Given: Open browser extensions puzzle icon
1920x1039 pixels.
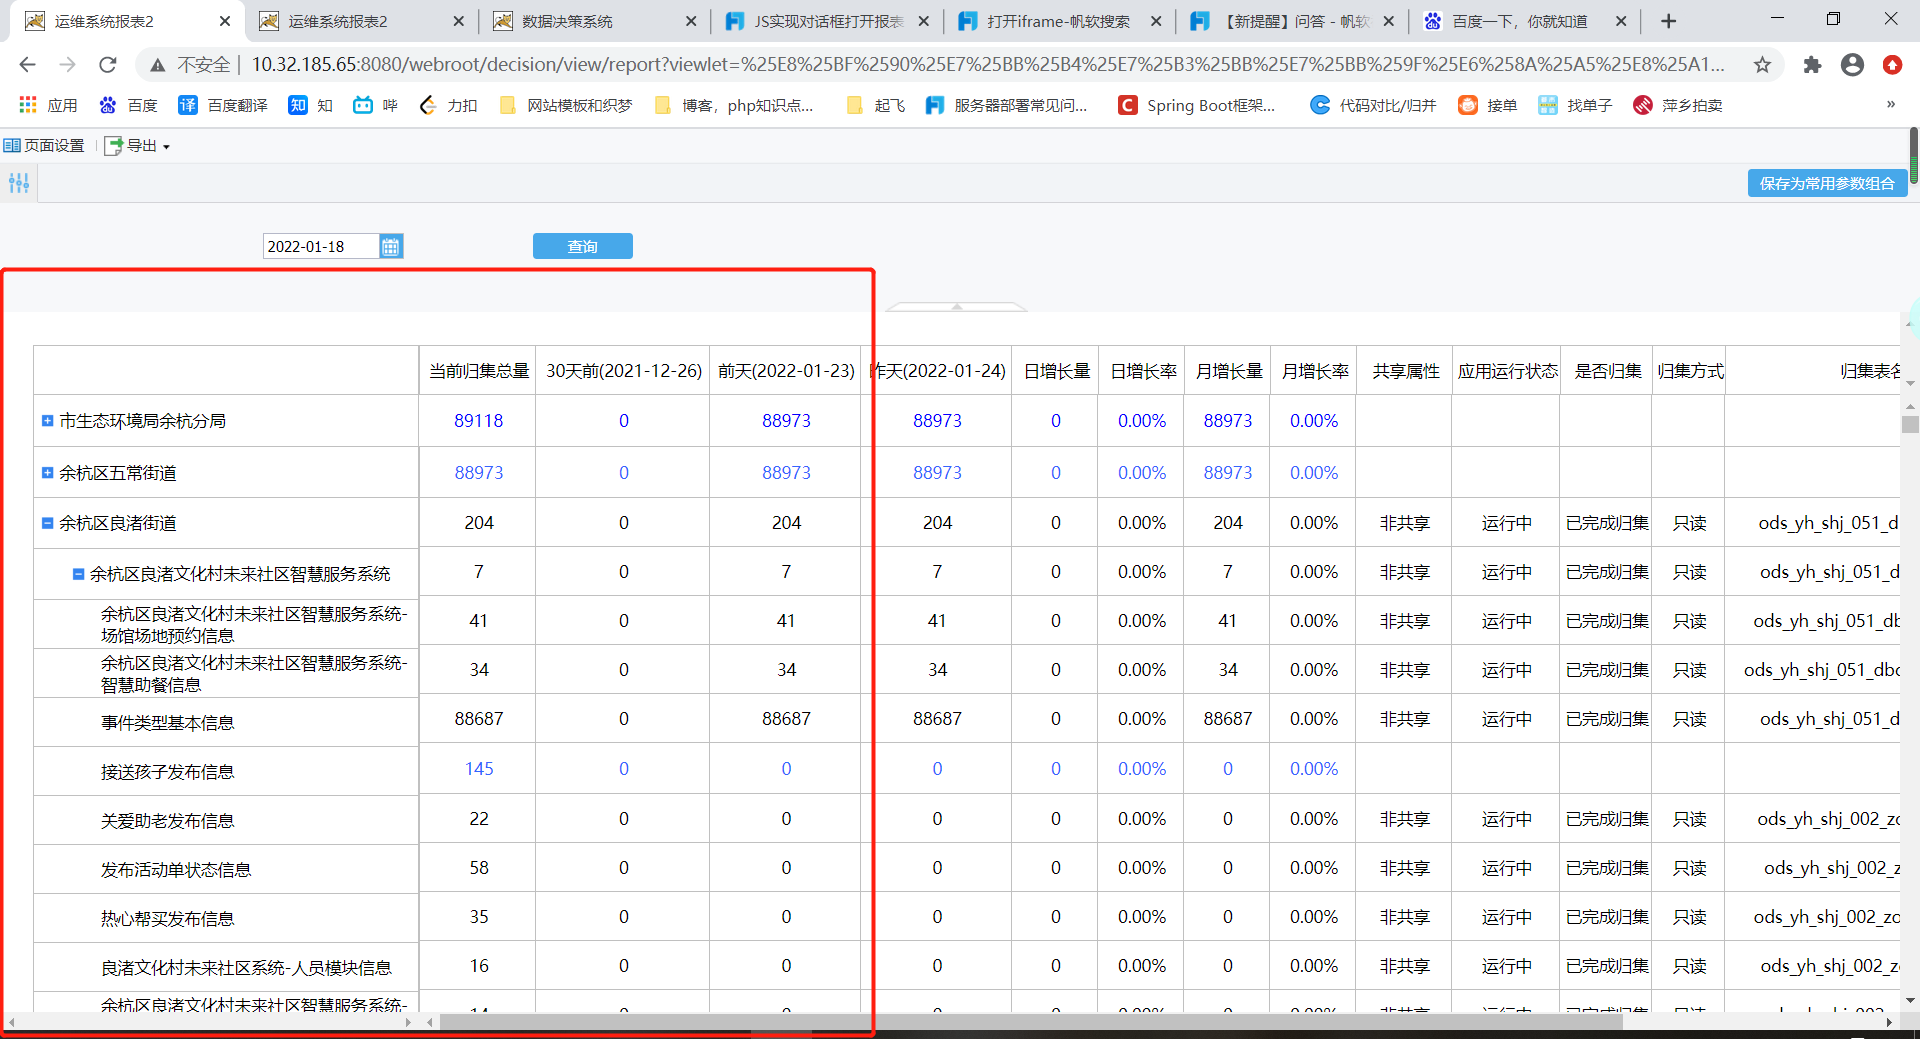Looking at the screenshot, I should click(1812, 65).
